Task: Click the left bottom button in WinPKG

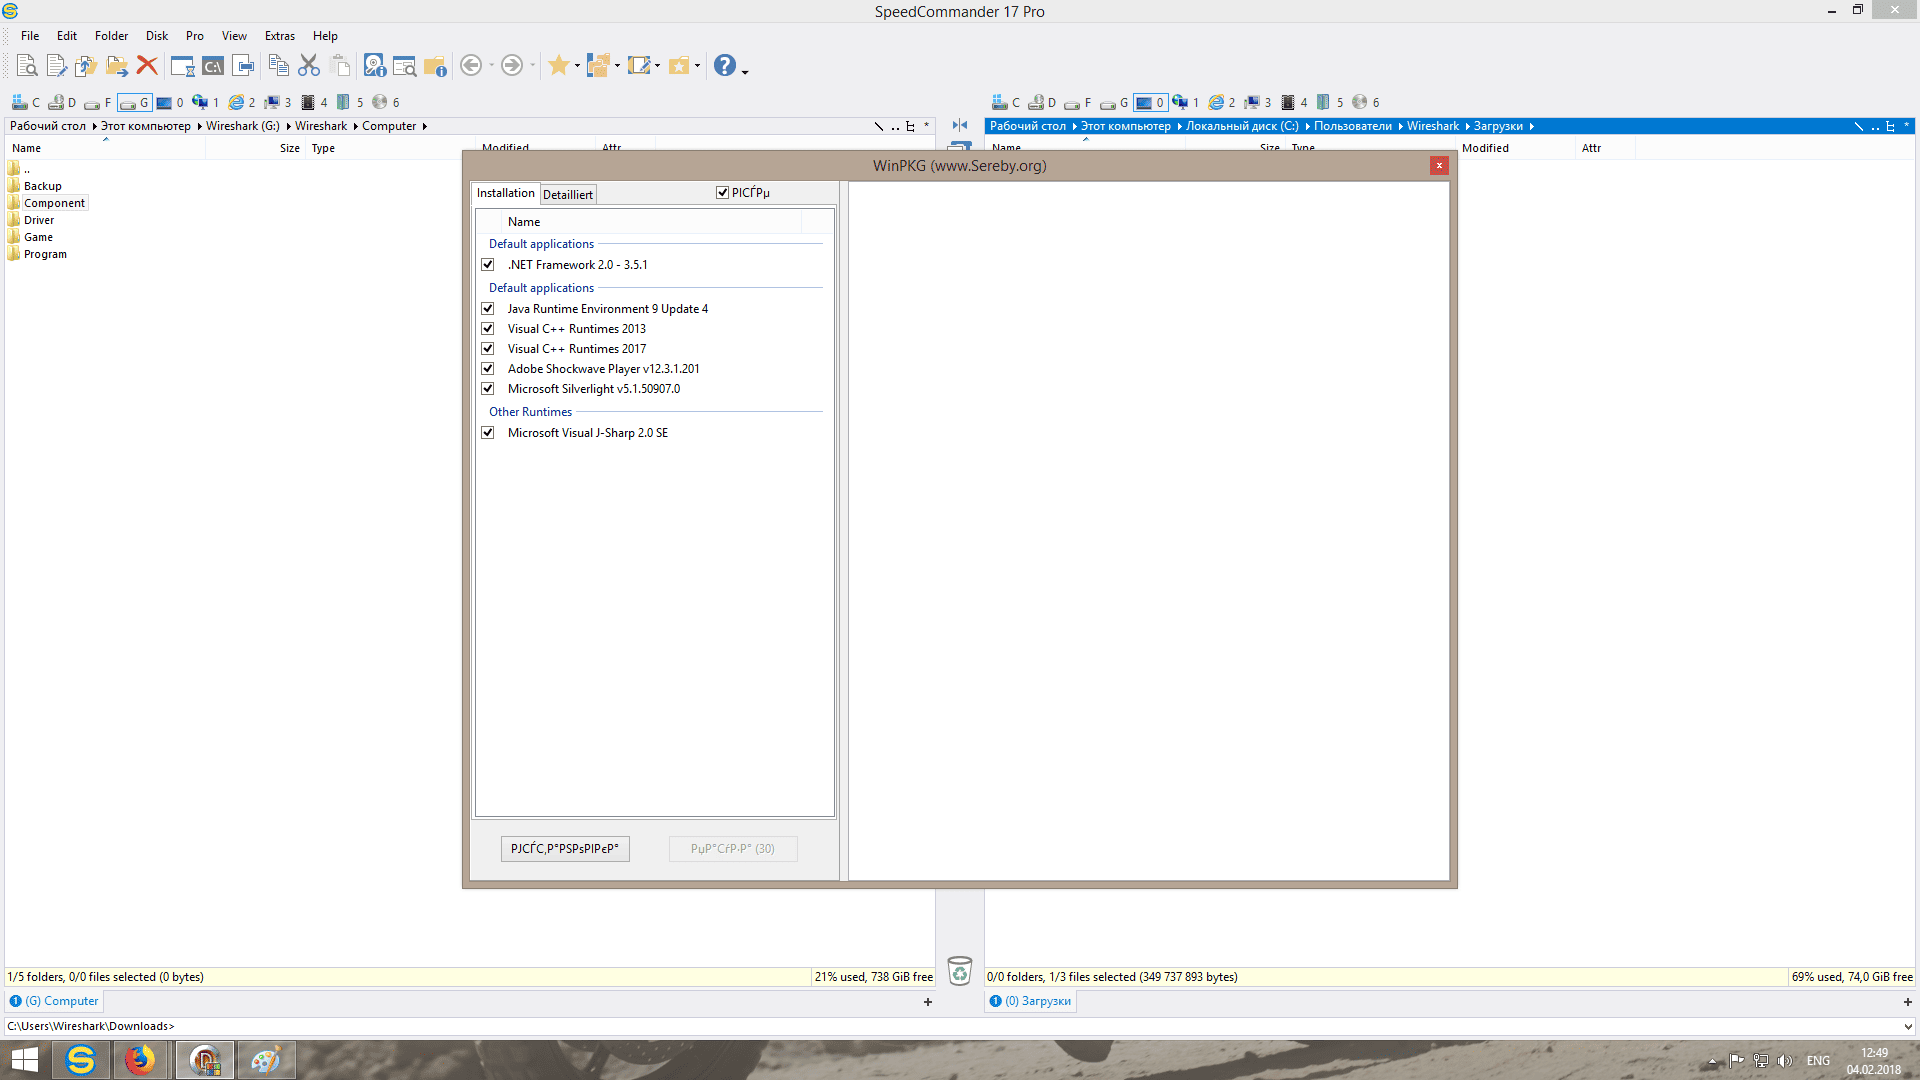Action: (x=565, y=849)
